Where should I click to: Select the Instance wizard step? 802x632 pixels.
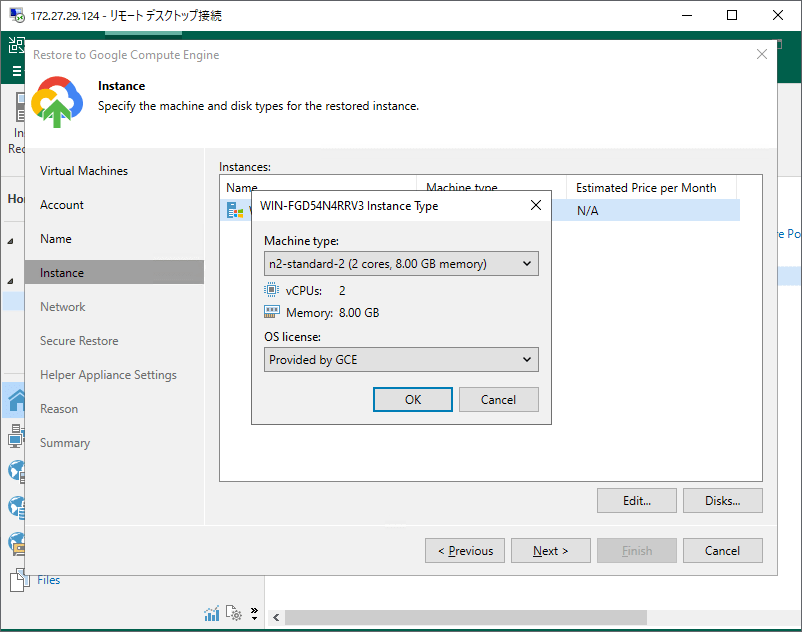pyautogui.click(x=115, y=273)
